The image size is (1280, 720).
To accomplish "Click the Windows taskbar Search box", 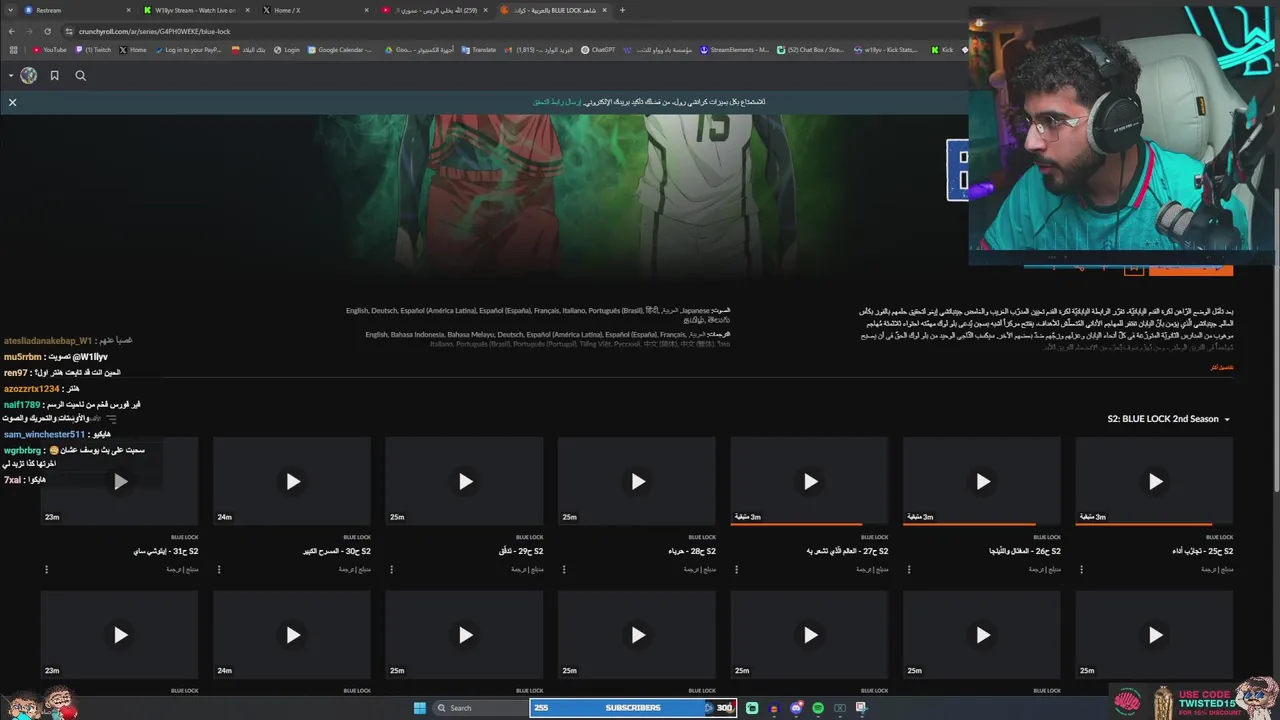I will pyautogui.click(x=480, y=708).
